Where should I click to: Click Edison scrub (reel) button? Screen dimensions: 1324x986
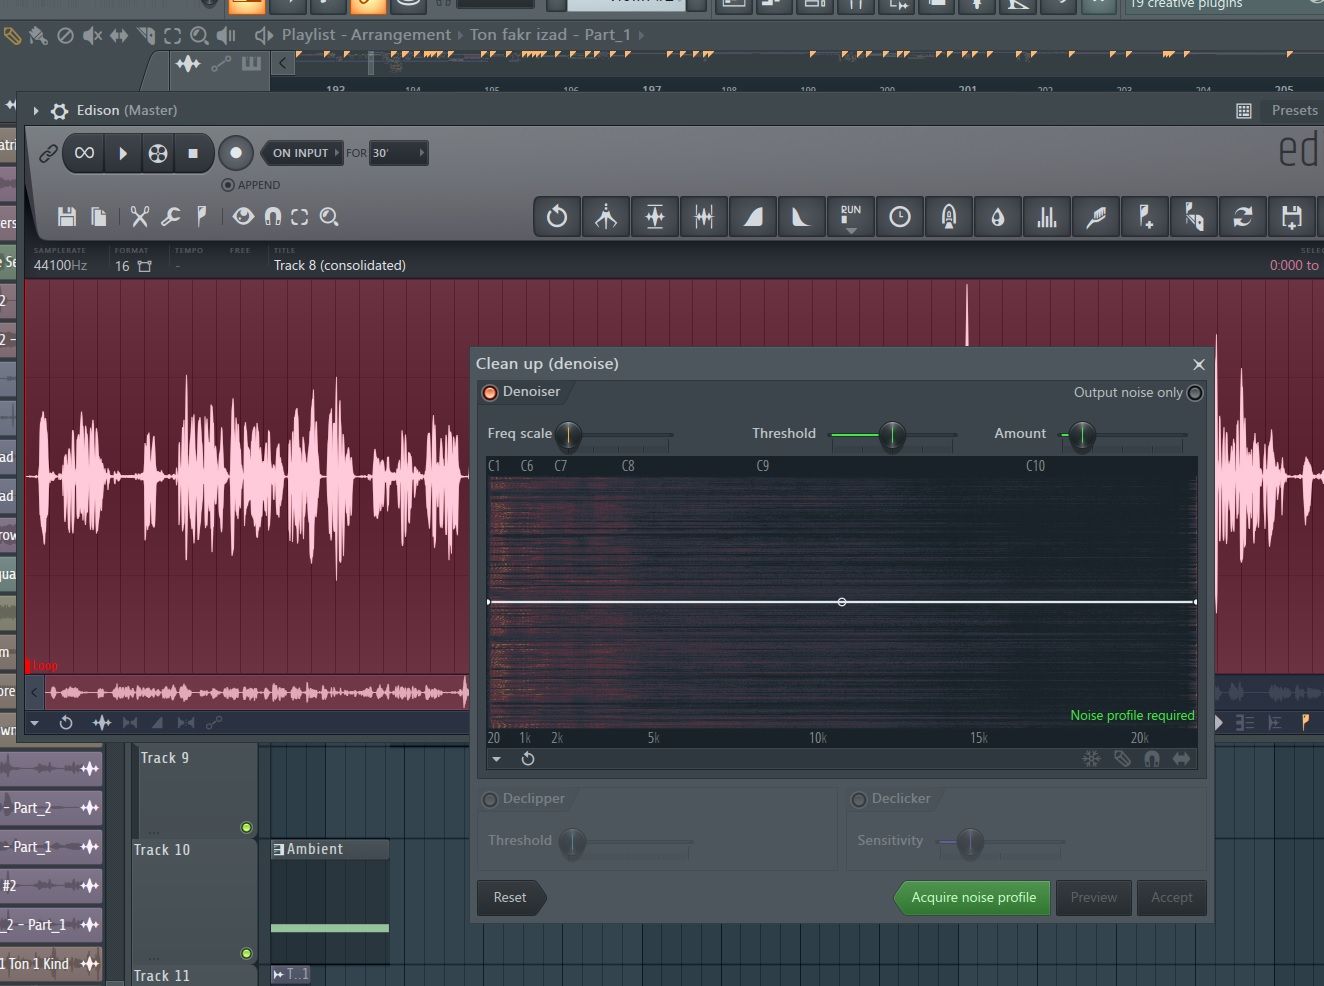coord(158,153)
